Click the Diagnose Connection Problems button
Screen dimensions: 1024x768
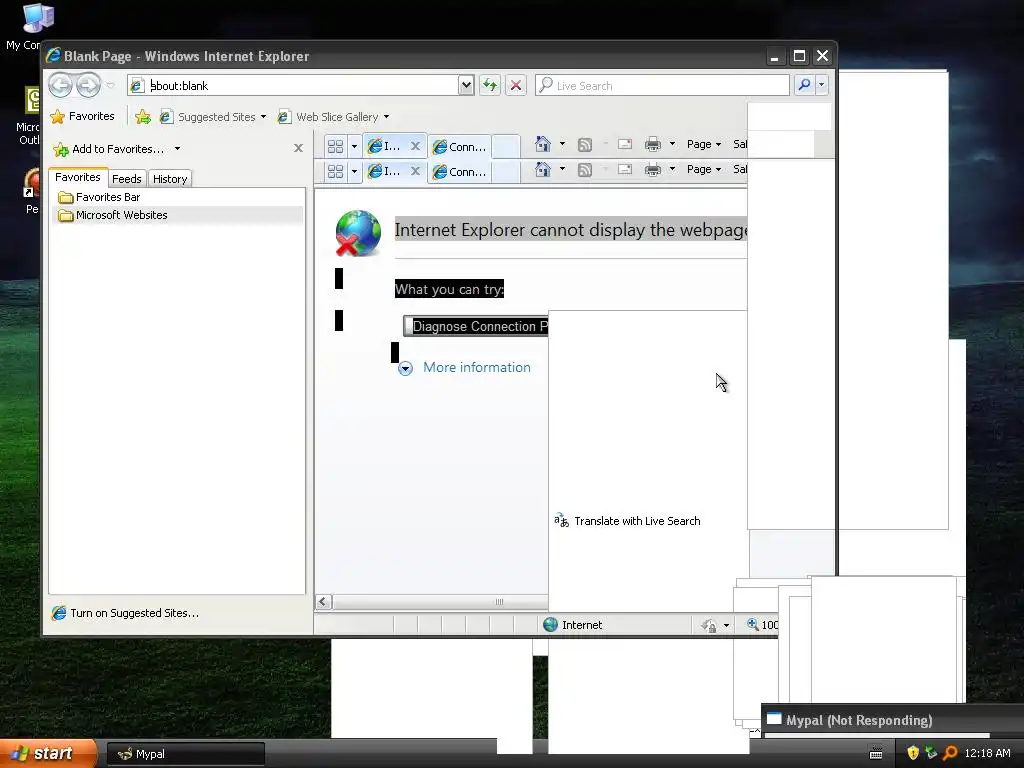476,326
